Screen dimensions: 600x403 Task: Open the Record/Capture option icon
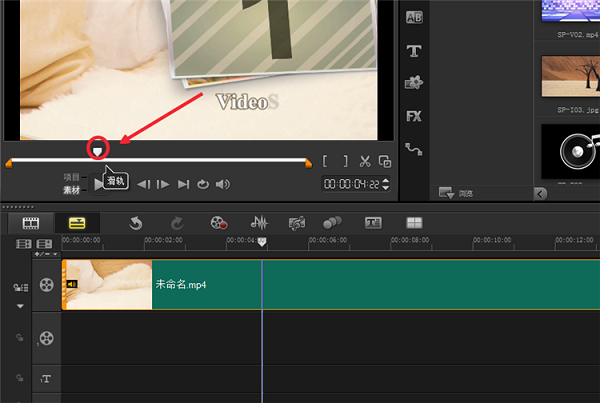coord(218,223)
